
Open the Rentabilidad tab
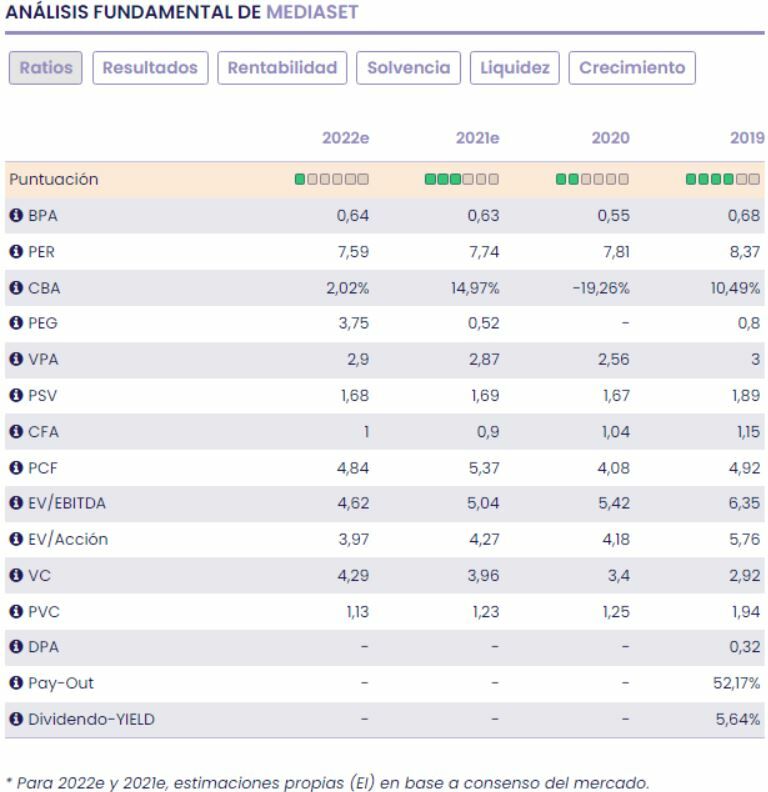tap(282, 68)
